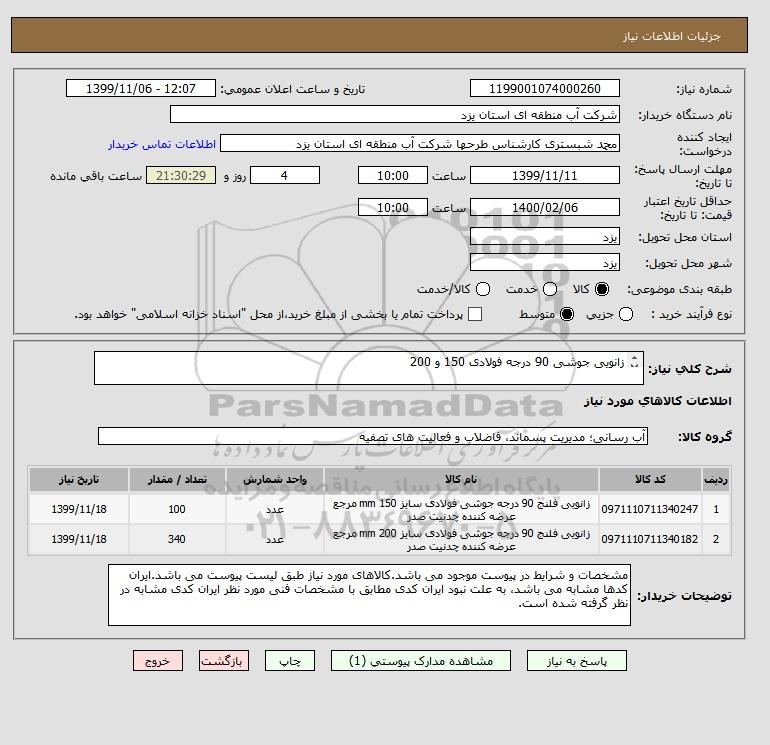Click the تعداد / مقدار column header
770x745 pixels.
coord(177,479)
